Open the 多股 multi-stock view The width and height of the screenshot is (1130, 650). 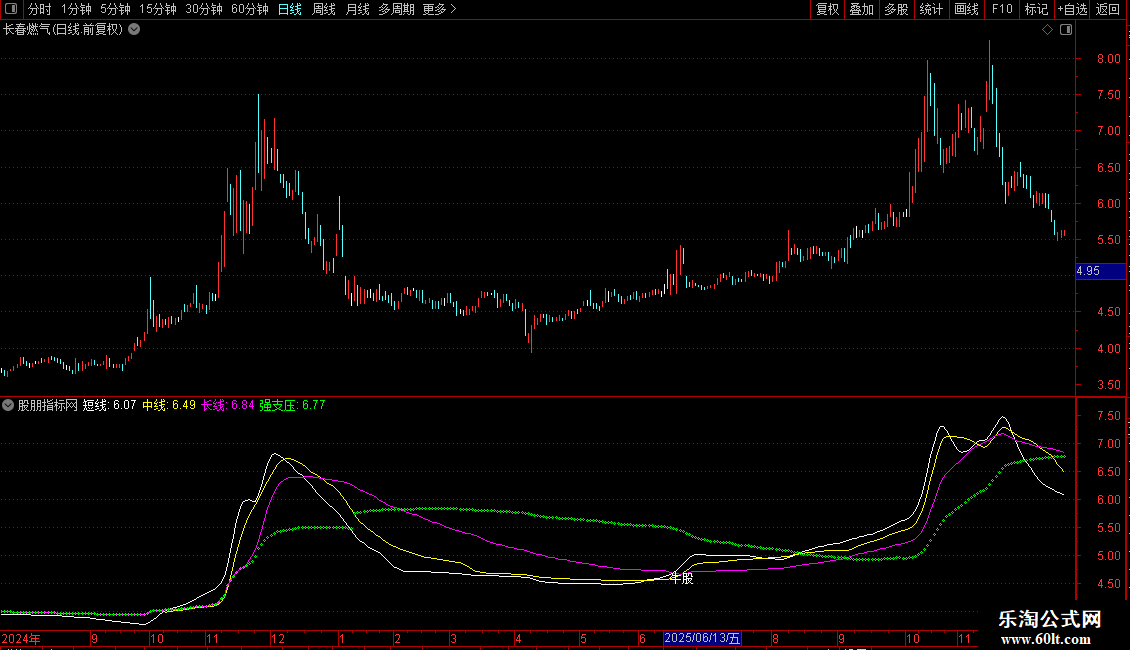coord(896,9)
